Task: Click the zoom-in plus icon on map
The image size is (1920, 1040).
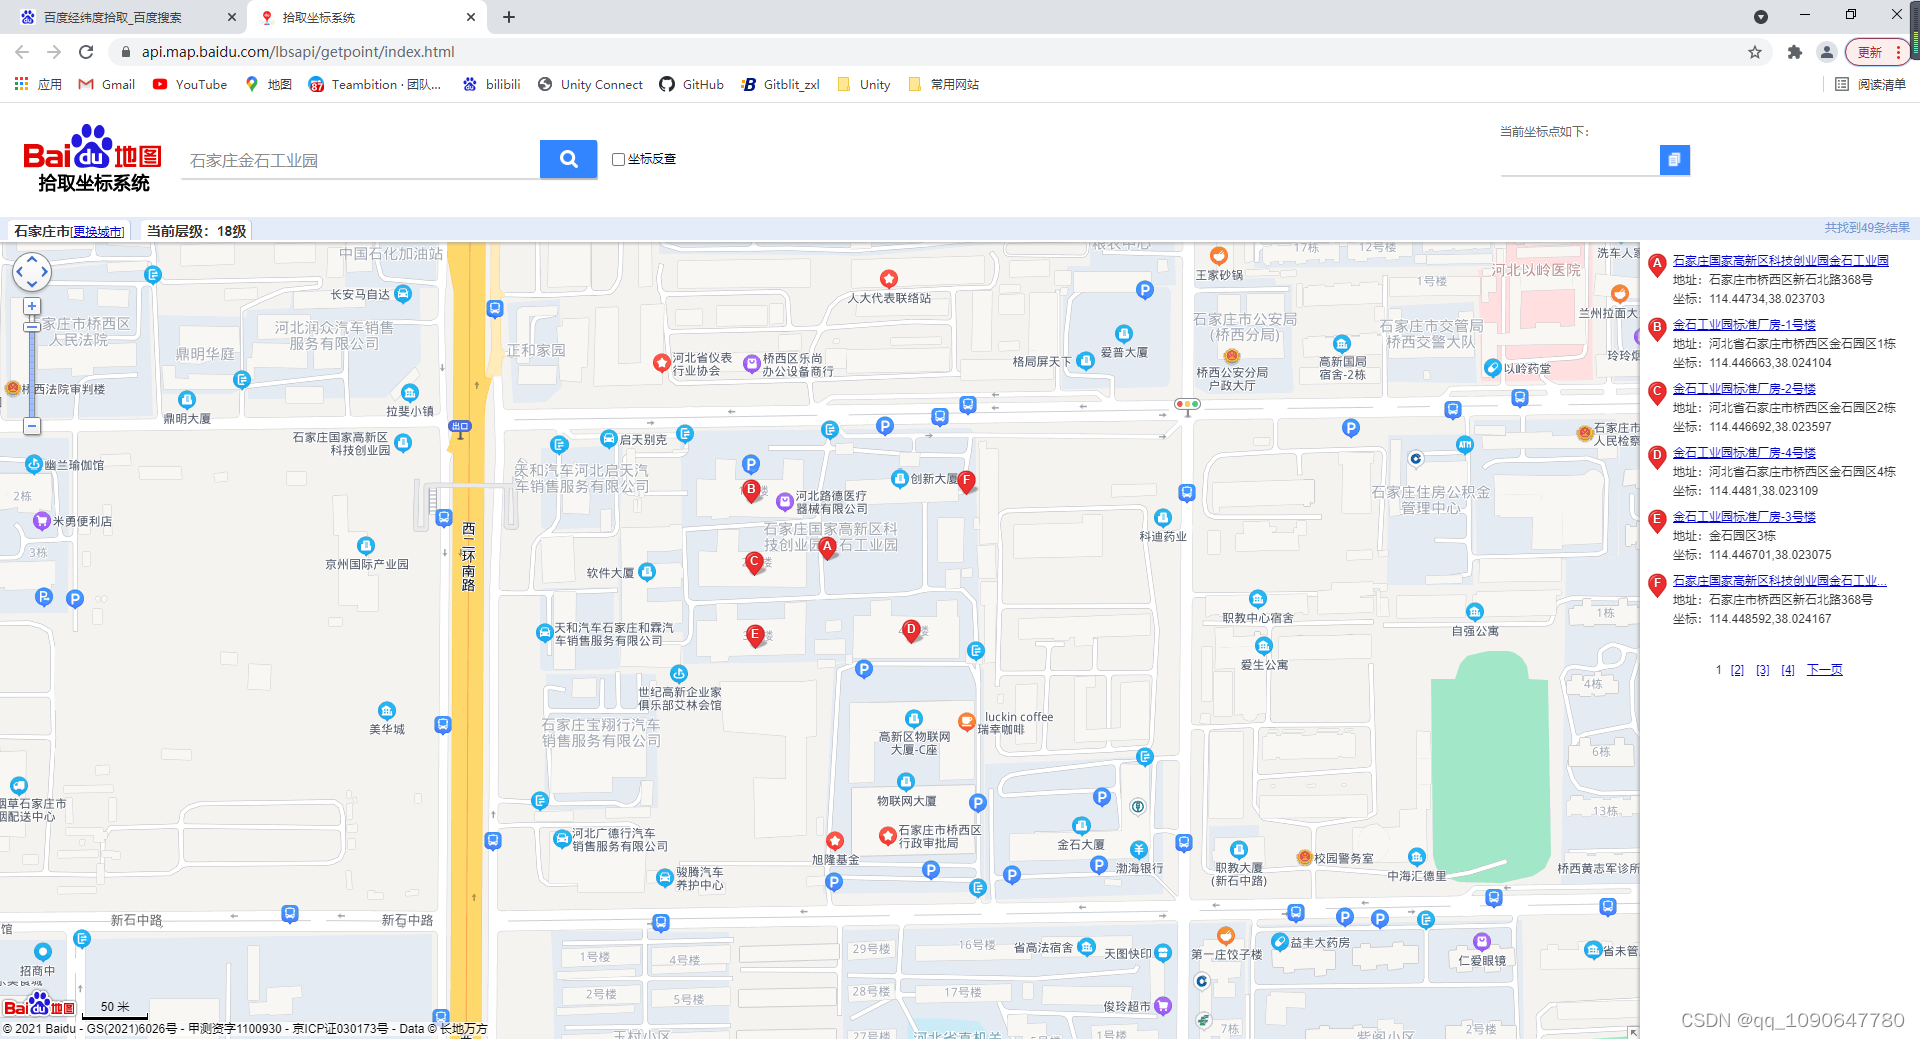Action: pos(32,306)
